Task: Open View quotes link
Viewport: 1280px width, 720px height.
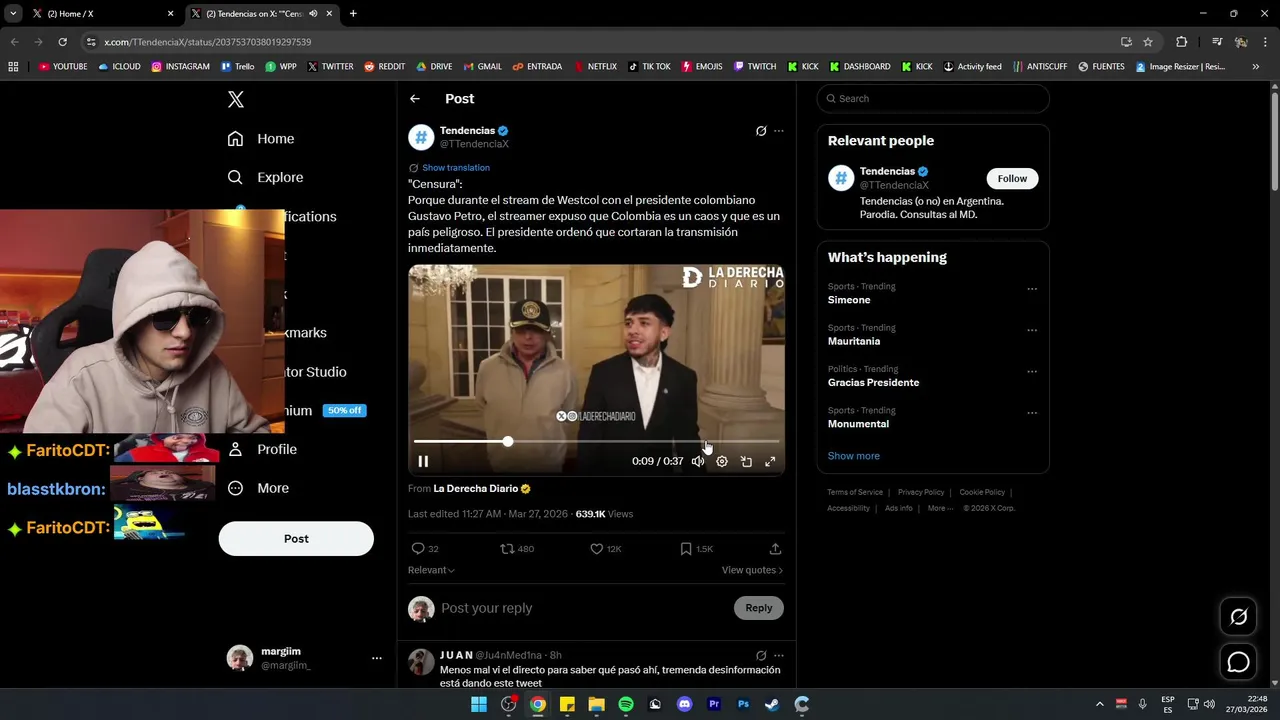Action: (752, 570)
